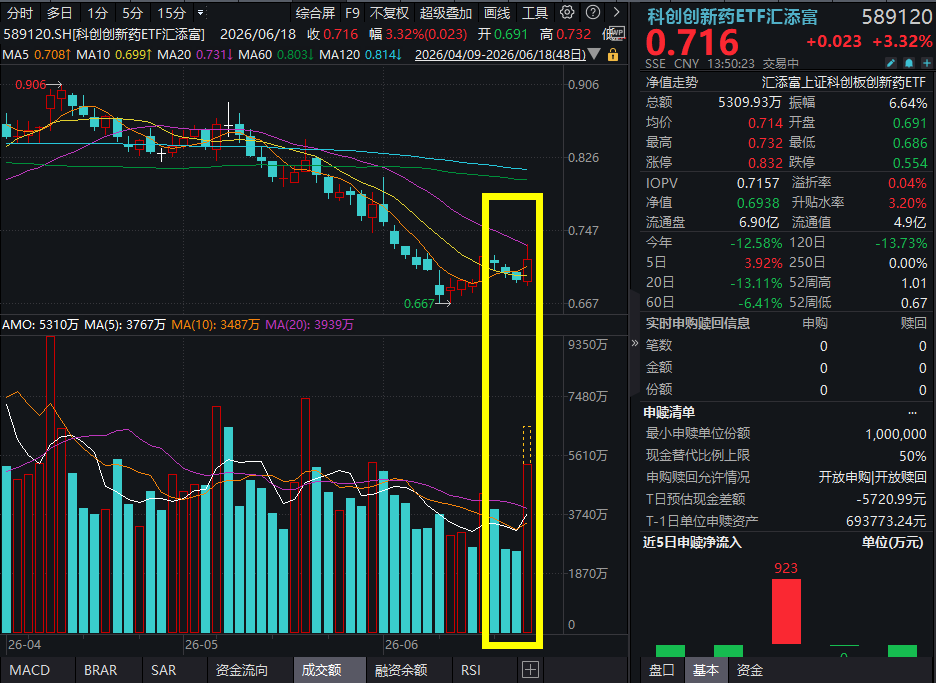Image resolution: width=936 pixels, height=683 pixels.
Task: Open the settings gear in chart toolbar
Action: click(x=567, y=12)
